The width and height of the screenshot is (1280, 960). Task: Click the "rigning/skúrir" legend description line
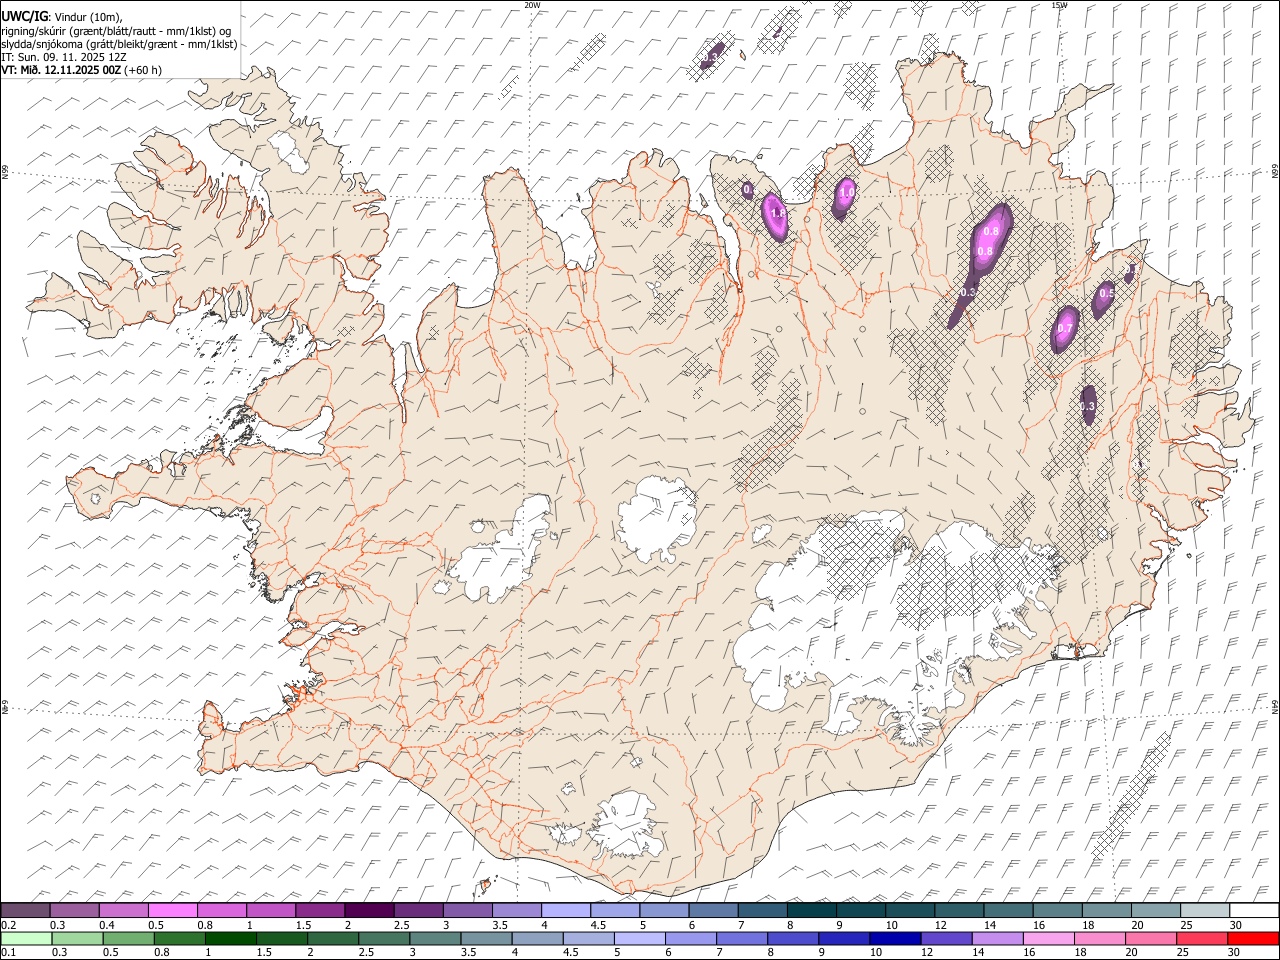tap(117, 31)
